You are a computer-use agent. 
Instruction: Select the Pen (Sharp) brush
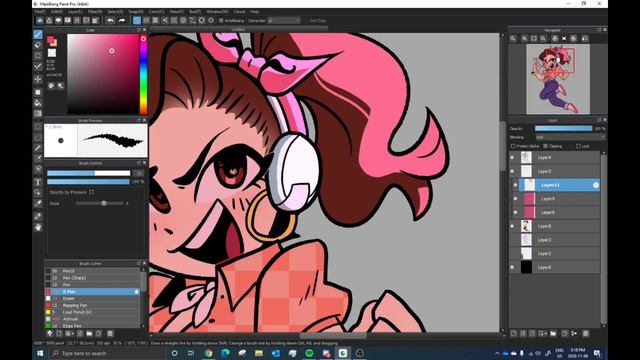tap(92, 278)
